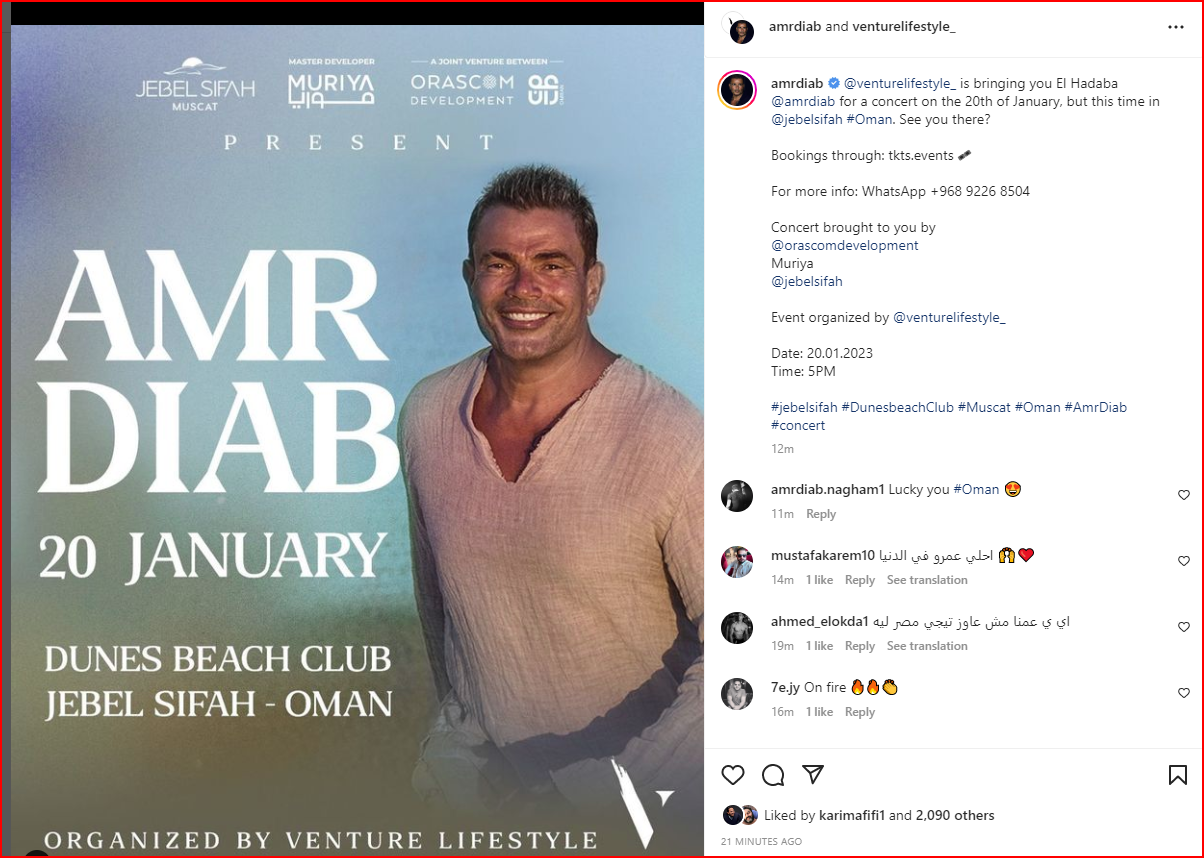Like the 7e.jy "On fire" comment

1184,693
